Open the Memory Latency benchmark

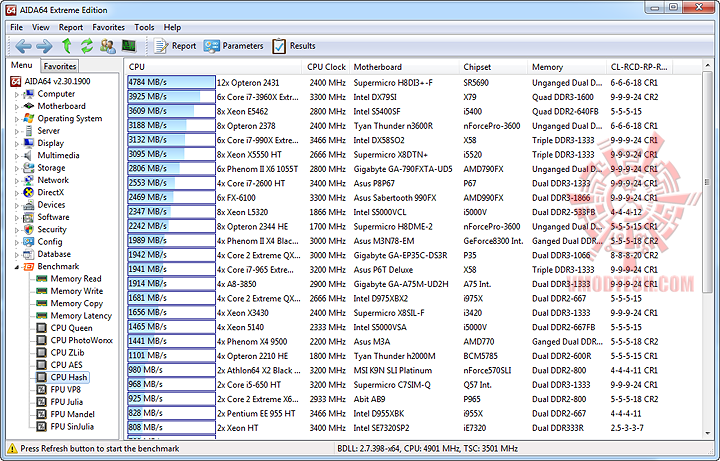[81, 316]
